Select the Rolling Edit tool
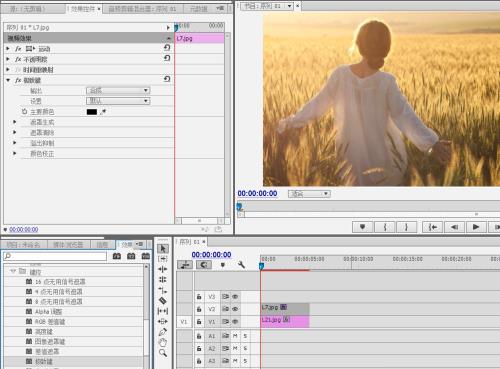Image resolution: width=500 pixels, height=369 pixels. [x=163, y=280]
